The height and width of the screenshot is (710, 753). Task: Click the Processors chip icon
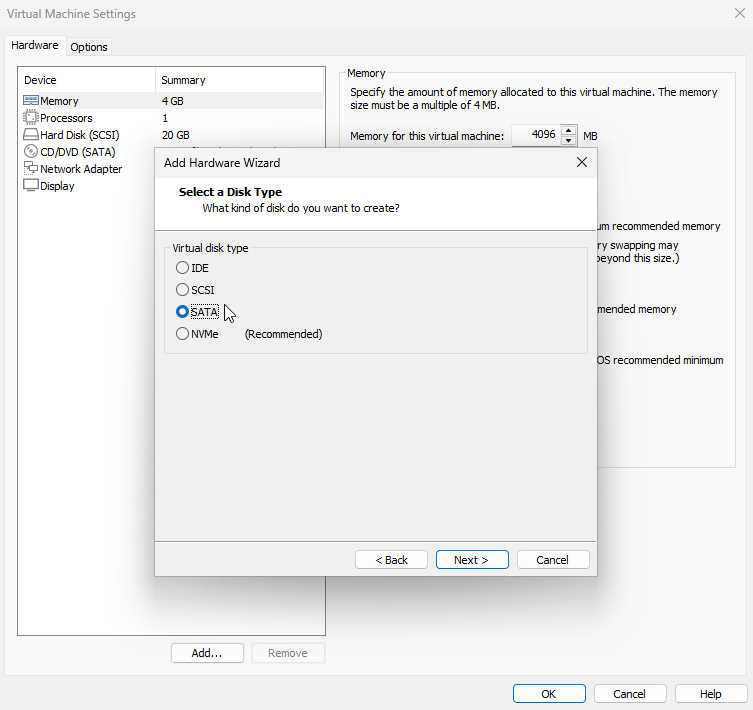point(31,118)
